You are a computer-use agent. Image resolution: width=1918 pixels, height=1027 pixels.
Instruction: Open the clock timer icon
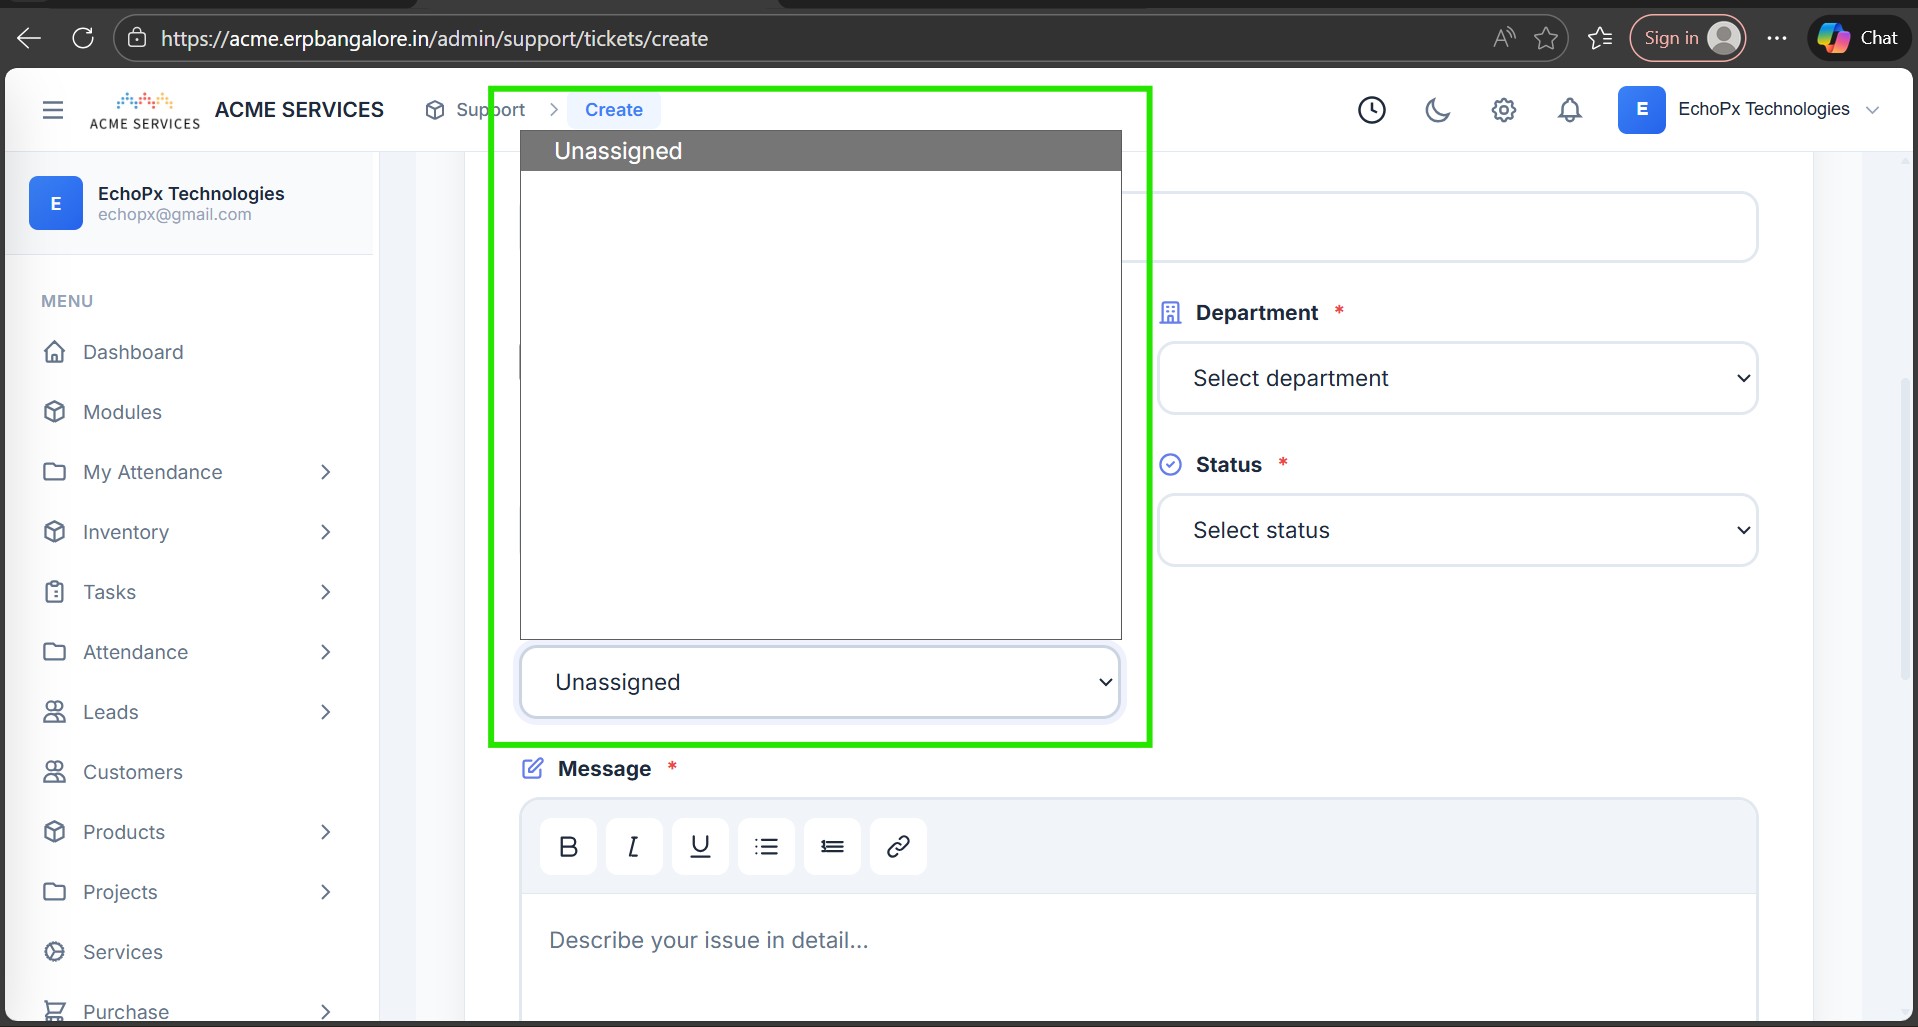pyautogui.click(x=1371, y=110)
